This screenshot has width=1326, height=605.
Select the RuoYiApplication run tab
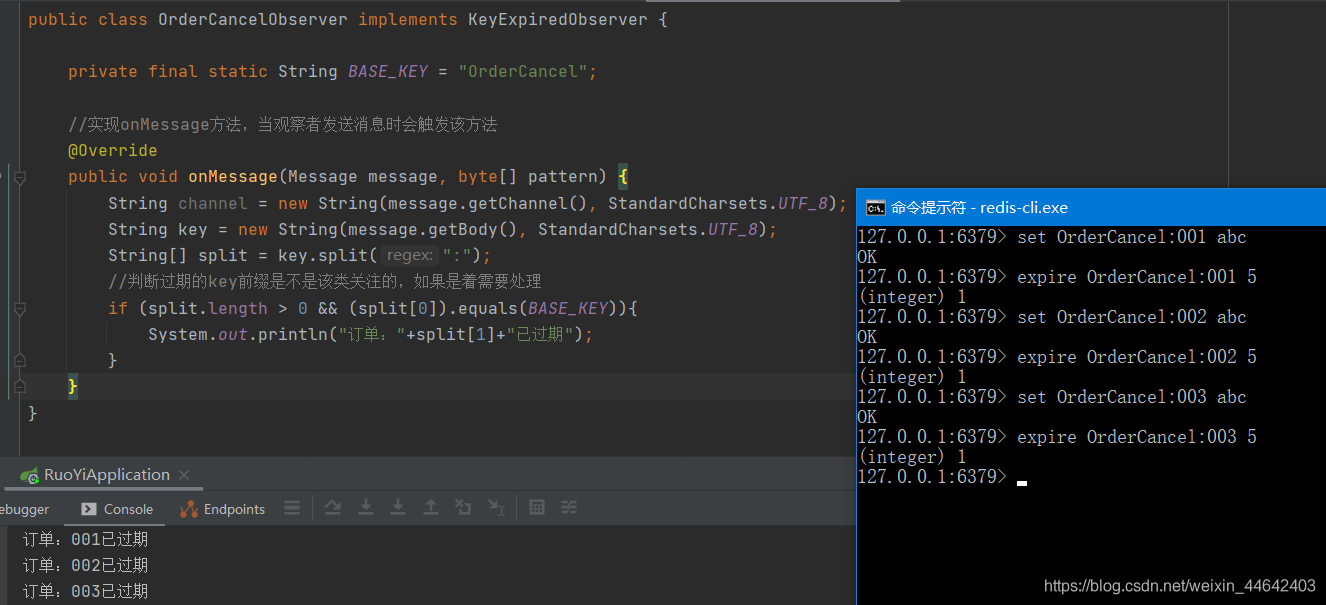pyautogui.click(x=106, y=475)
